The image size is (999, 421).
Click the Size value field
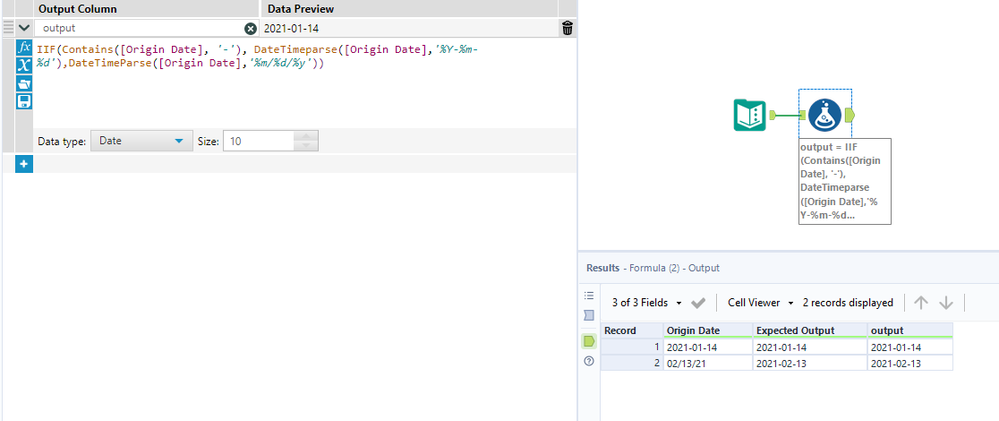pyautogui.click(x=259, y=141)
